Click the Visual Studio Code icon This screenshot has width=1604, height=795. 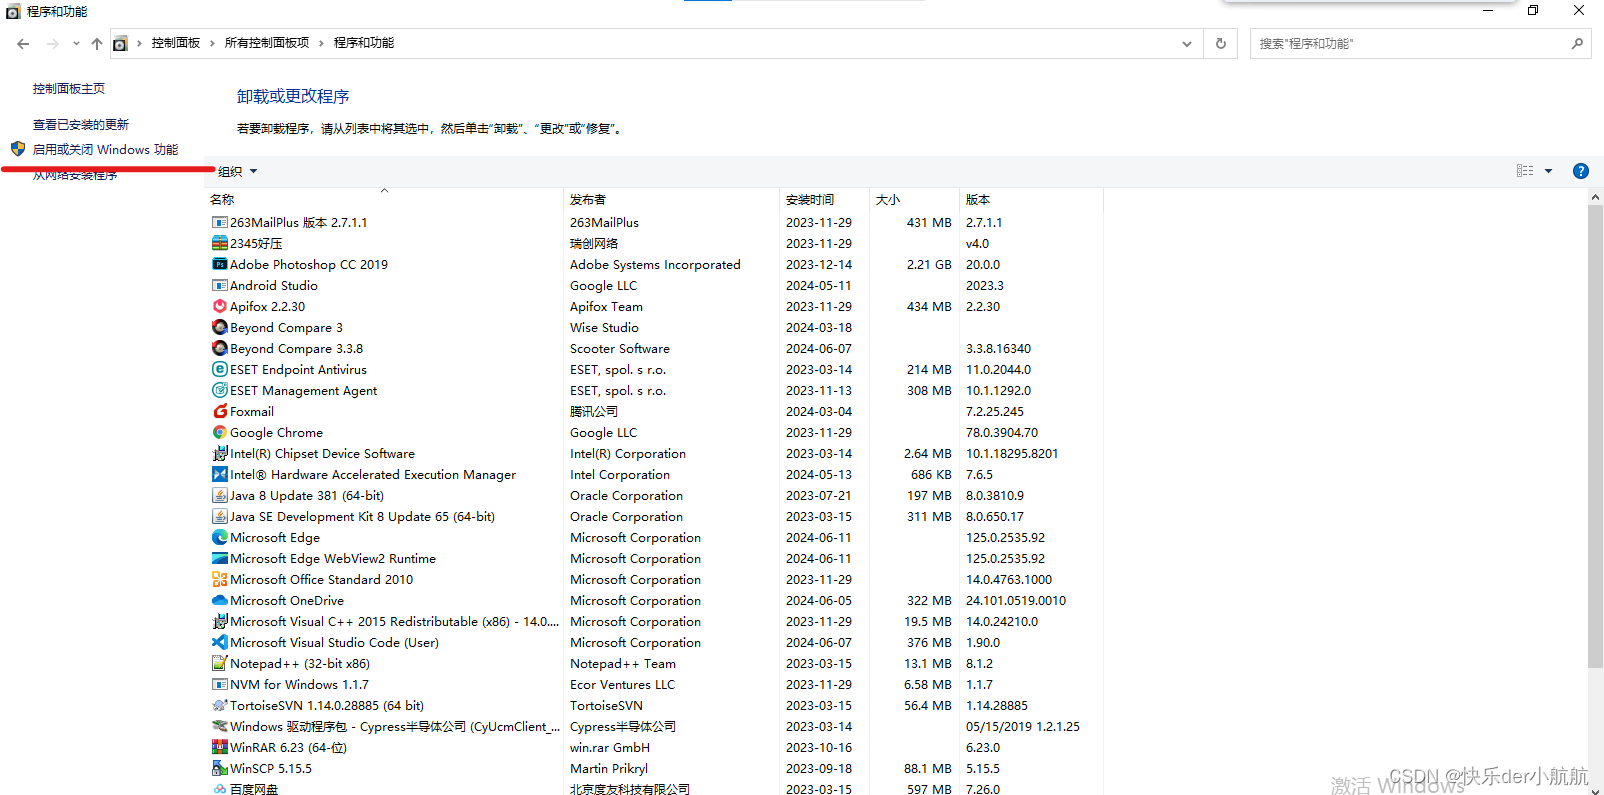tap(220, 642)
